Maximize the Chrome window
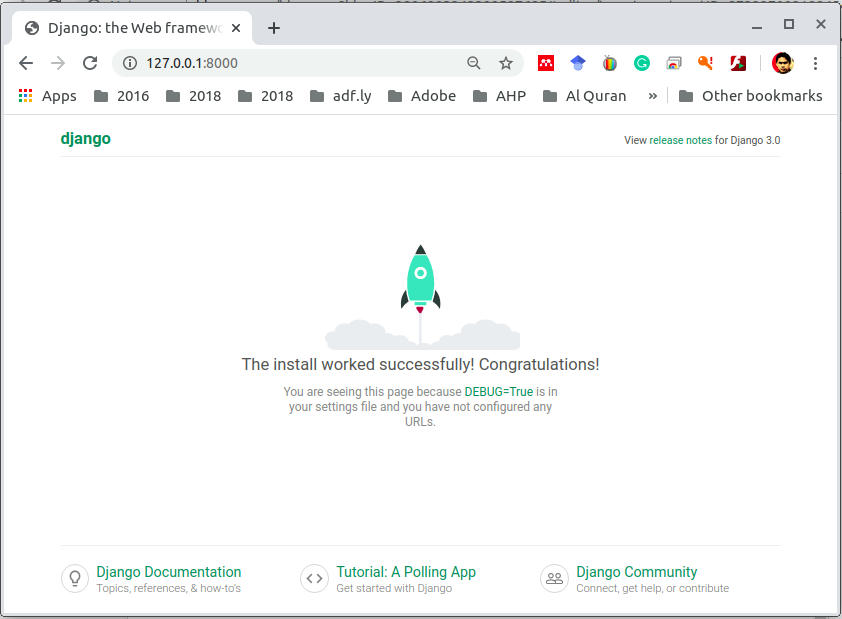842x619 pixels. pyautogui.click(x=789, y=24)
